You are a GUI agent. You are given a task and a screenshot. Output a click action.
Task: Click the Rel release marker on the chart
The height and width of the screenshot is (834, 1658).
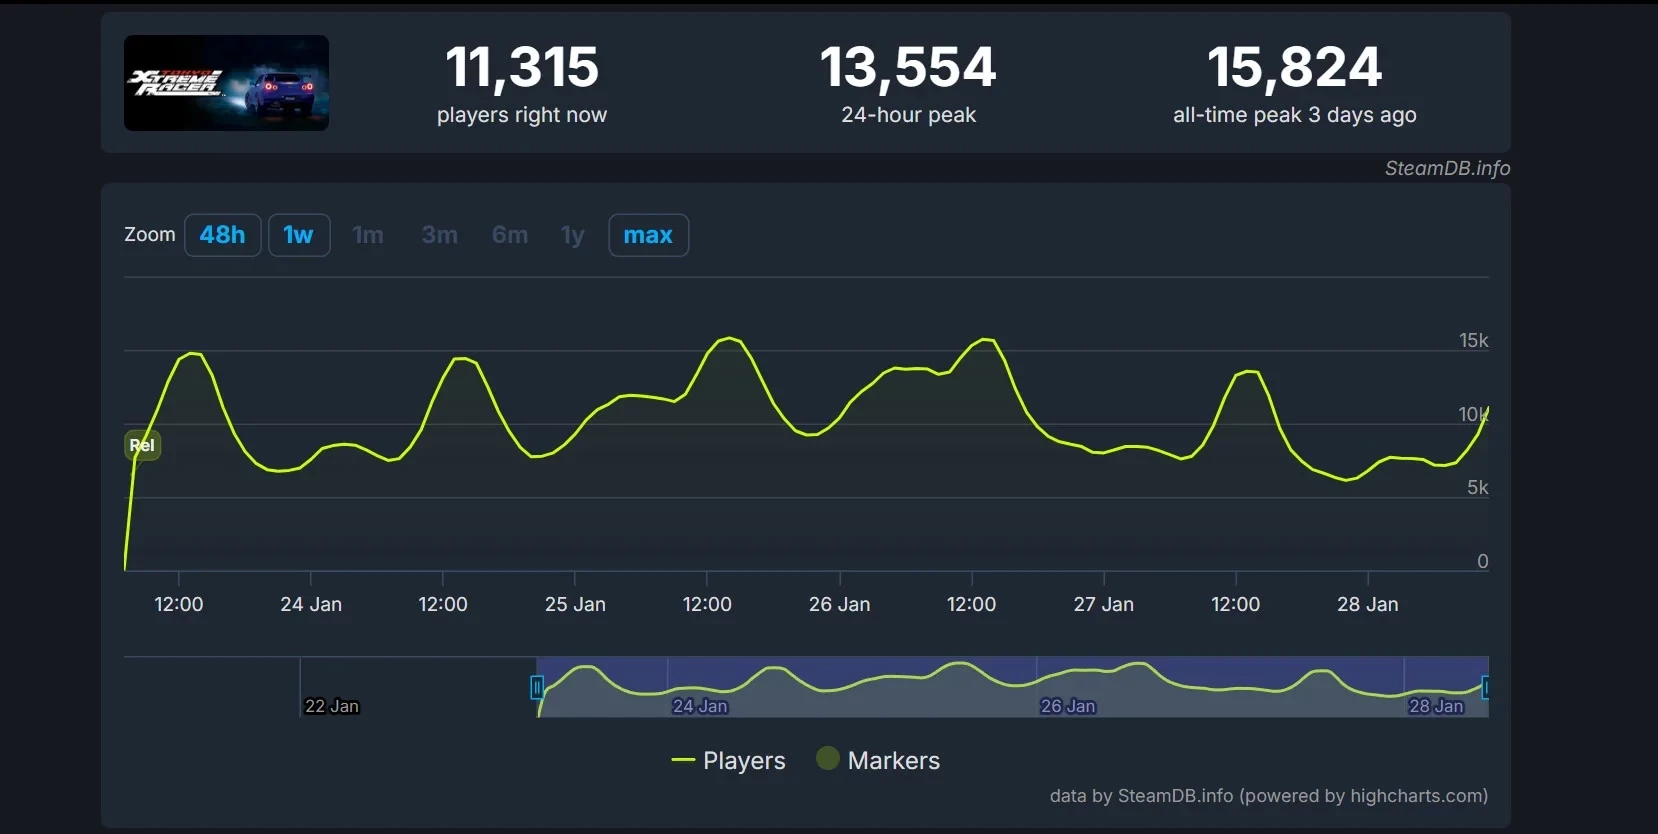coord(142,445)
